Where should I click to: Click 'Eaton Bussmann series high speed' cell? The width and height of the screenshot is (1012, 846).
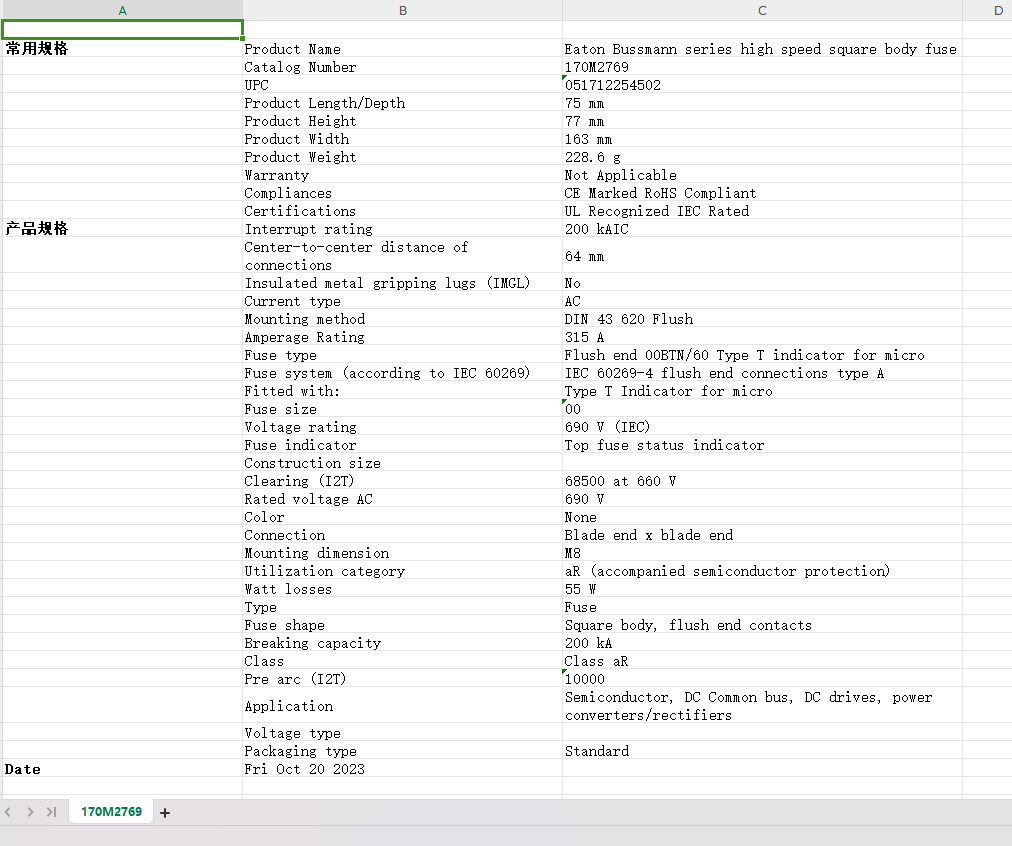pos(762,49)
